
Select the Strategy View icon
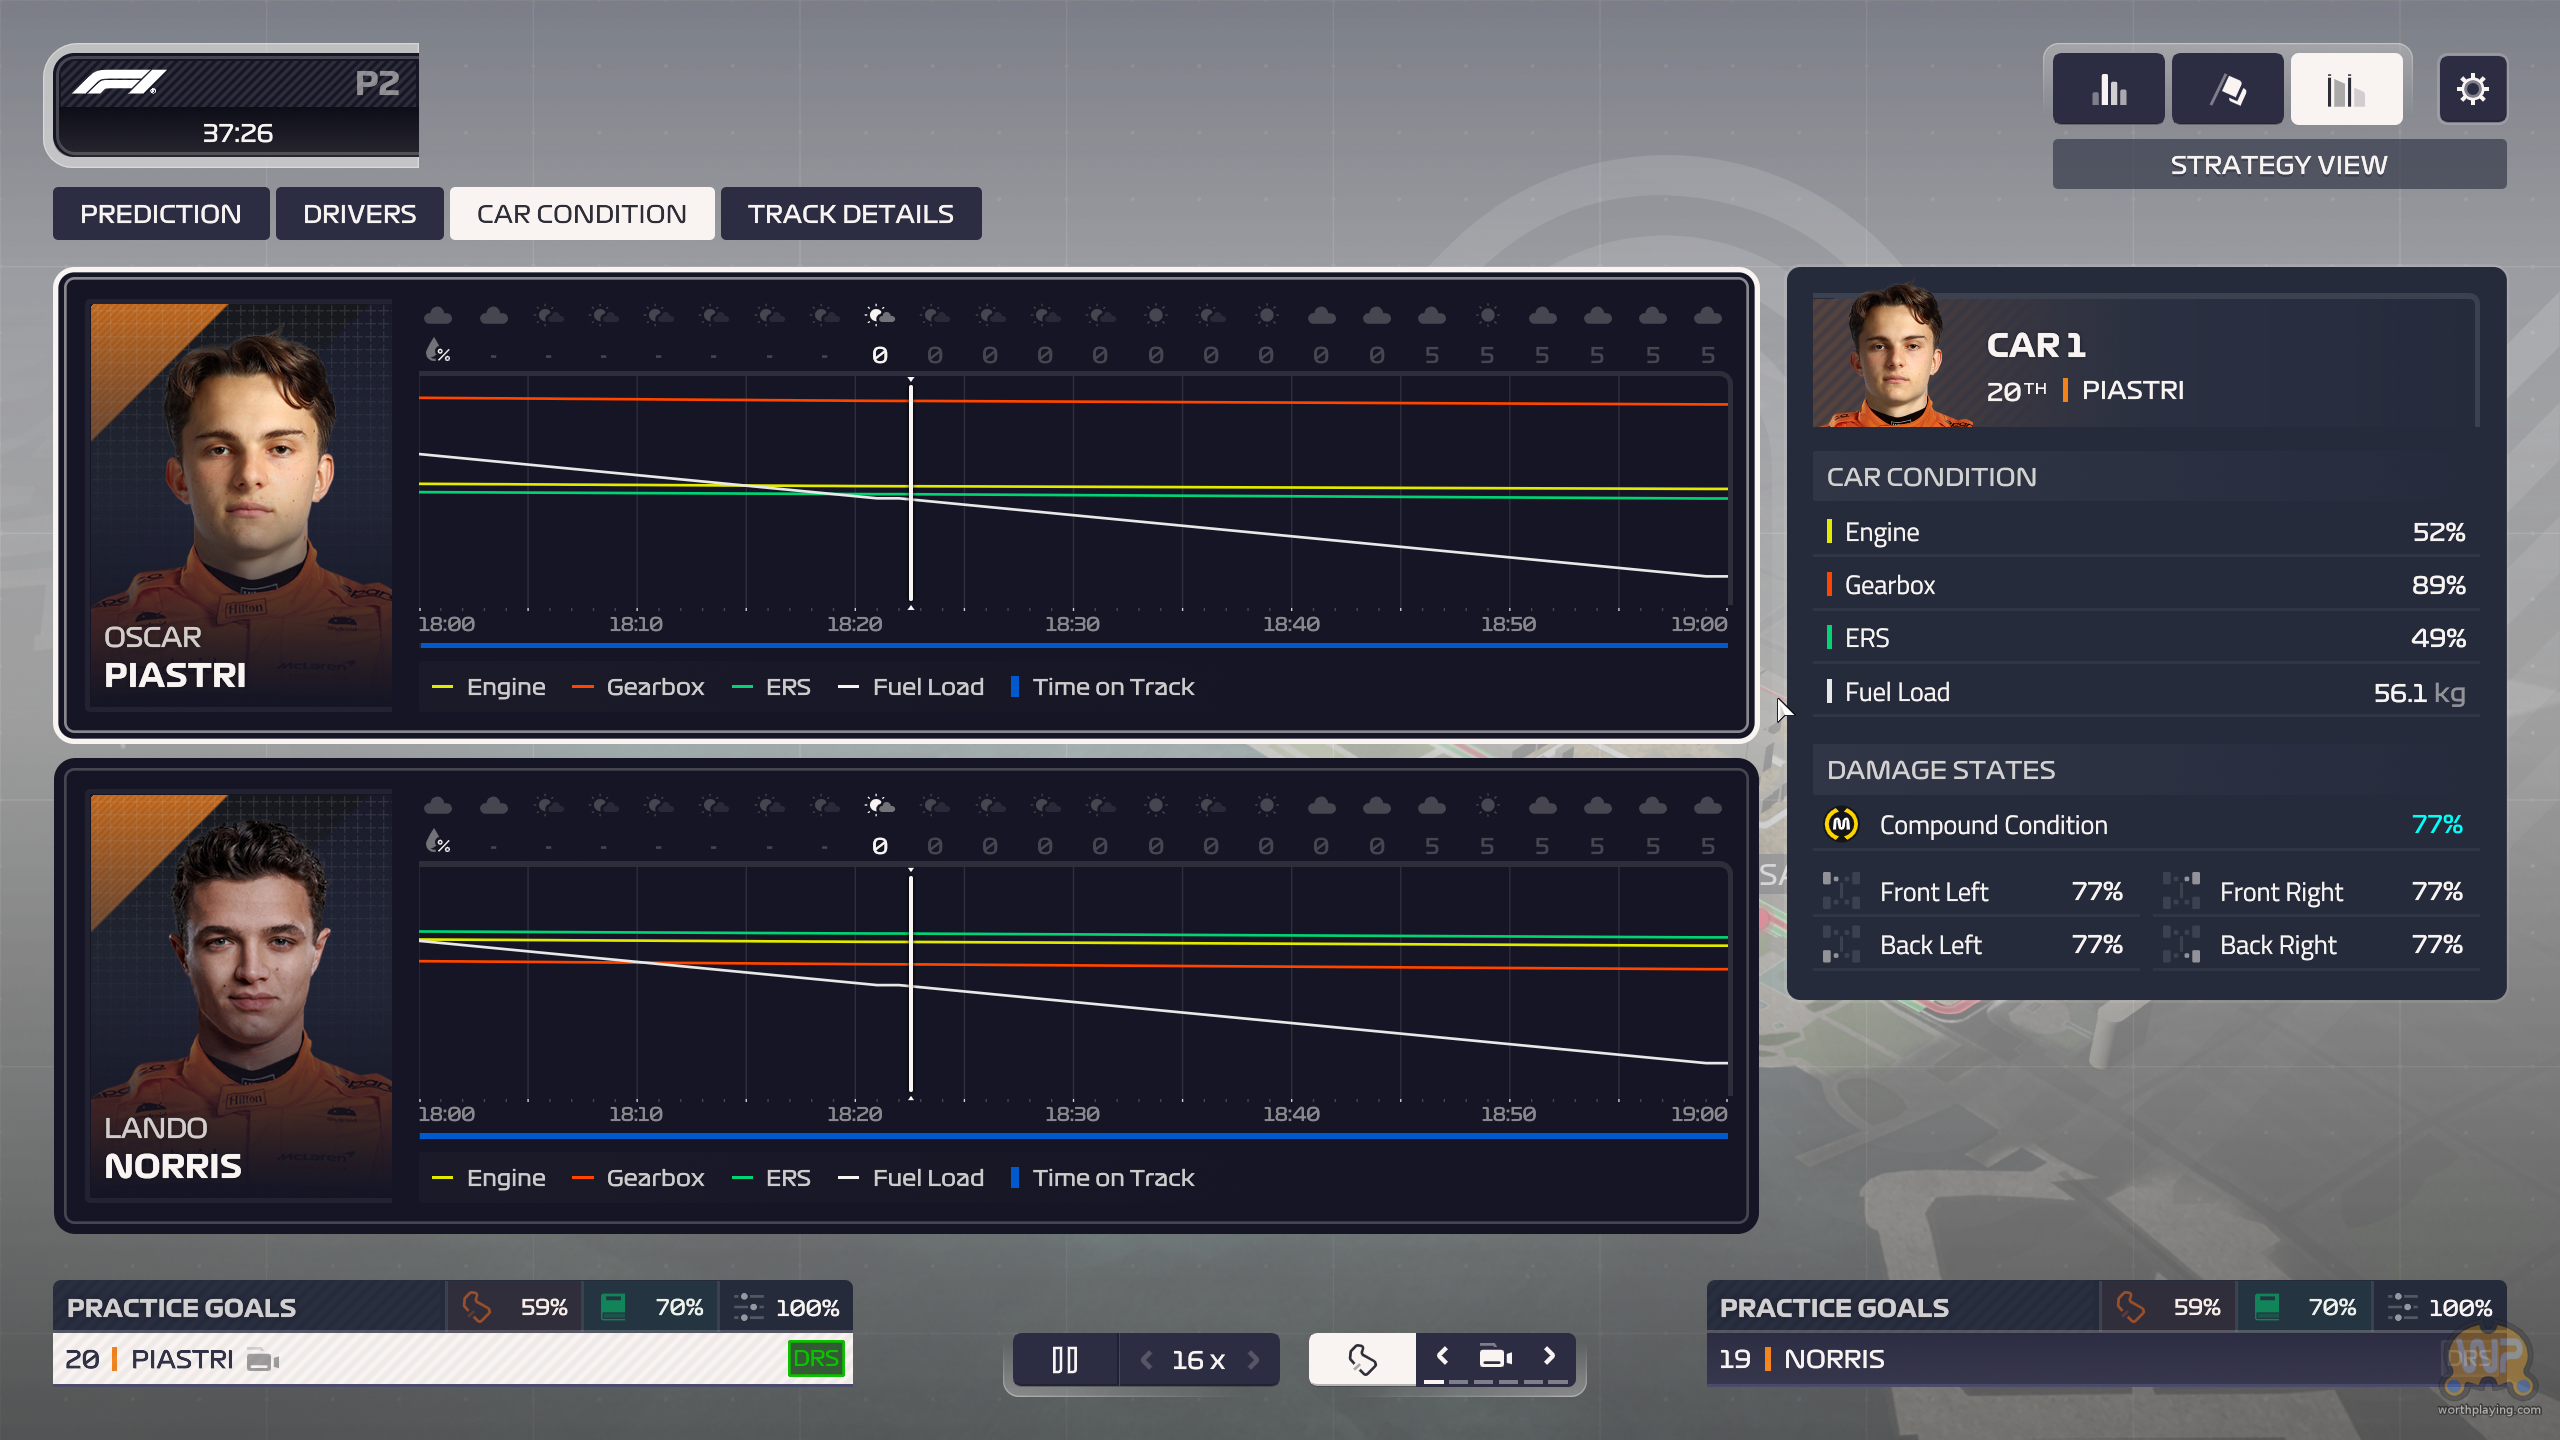(2346, 89)
